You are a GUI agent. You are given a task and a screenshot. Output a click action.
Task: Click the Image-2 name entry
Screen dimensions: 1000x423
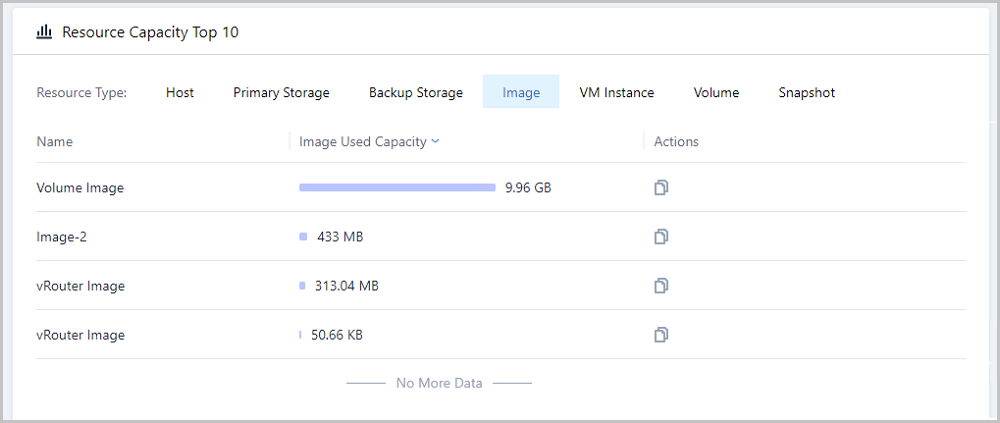(62, 237)
